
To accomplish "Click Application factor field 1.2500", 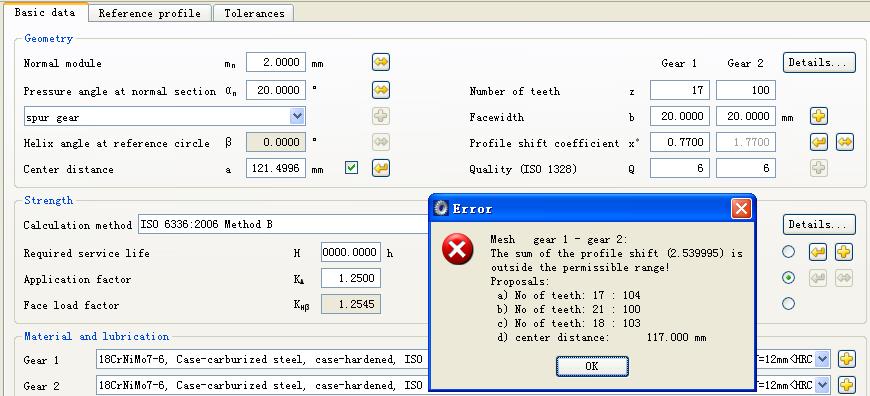I will coord(351,278).
